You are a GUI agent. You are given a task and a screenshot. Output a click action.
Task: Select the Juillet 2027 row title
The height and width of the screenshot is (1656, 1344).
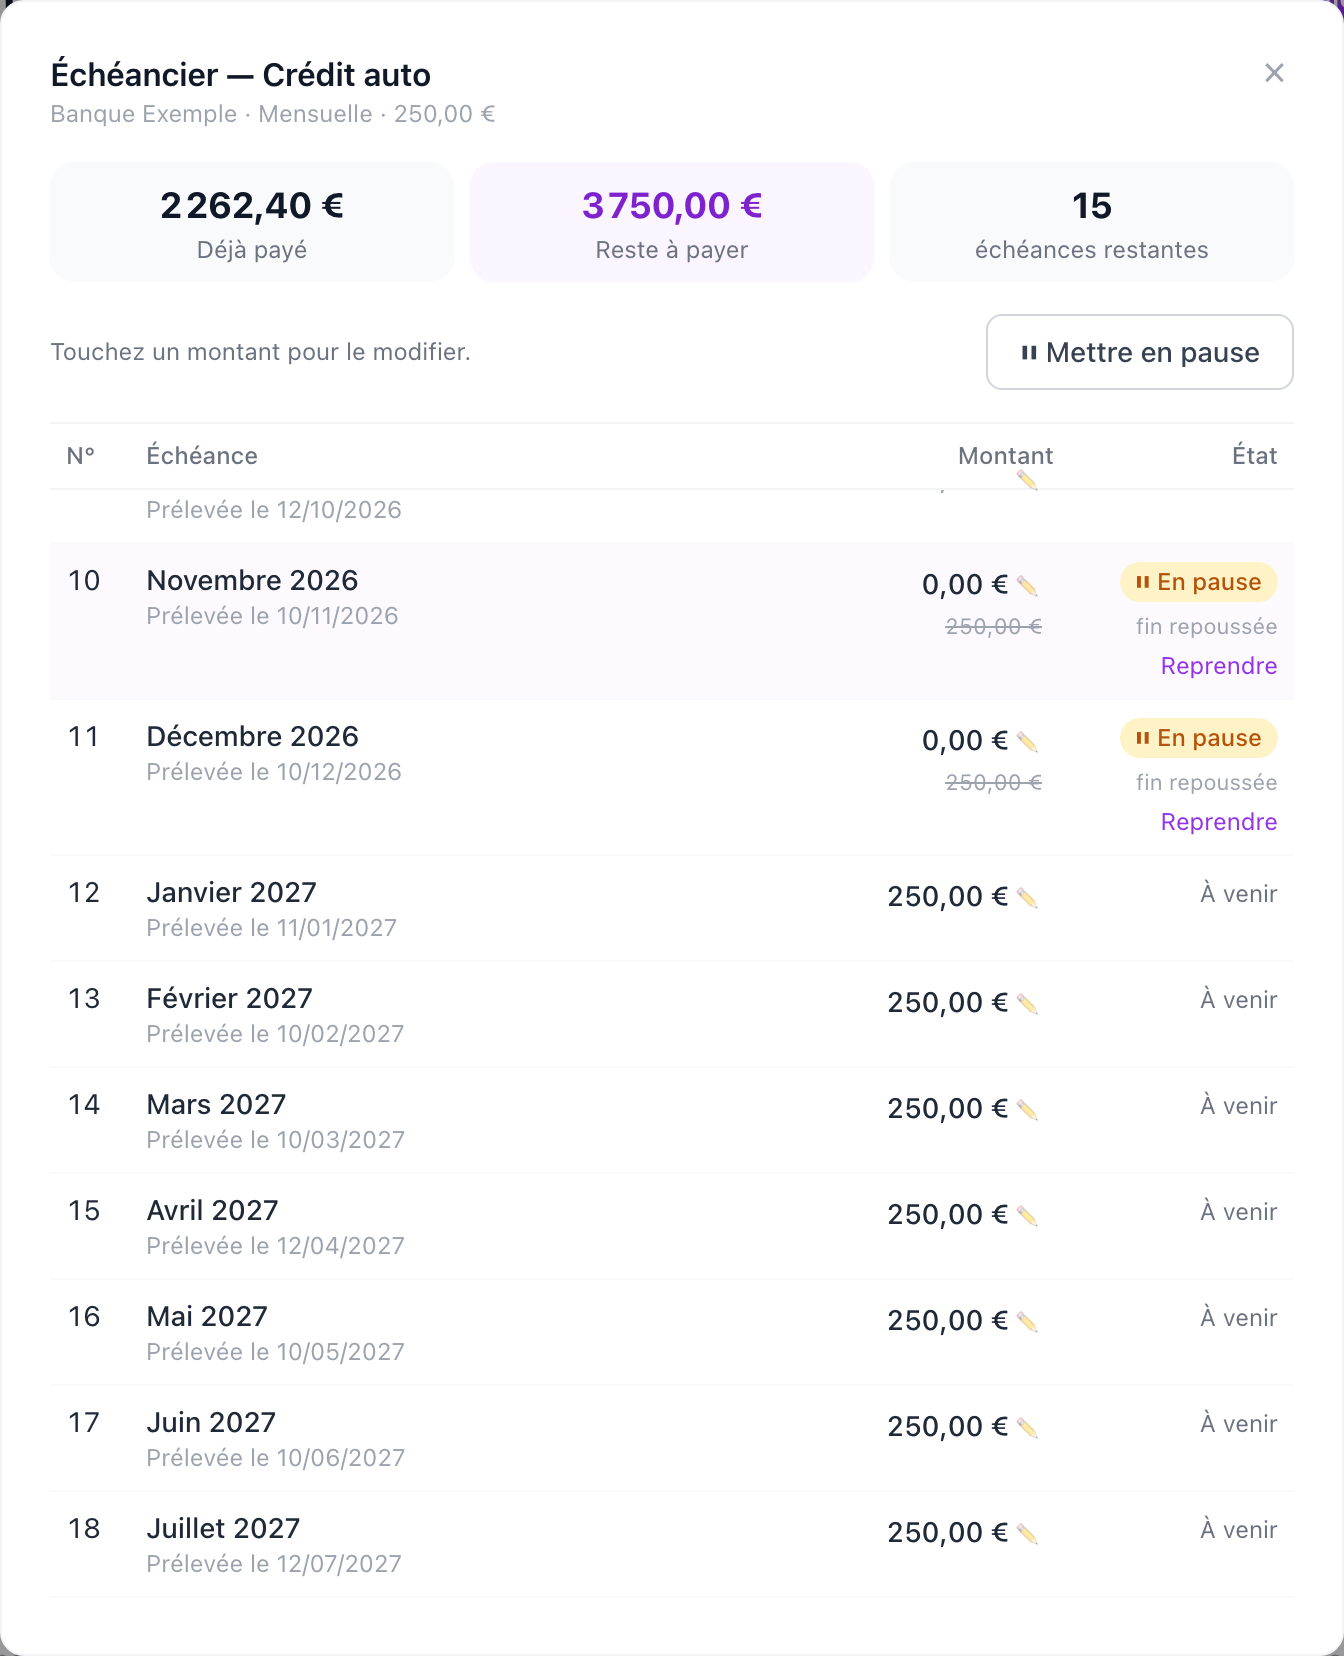coord(224,1528)
